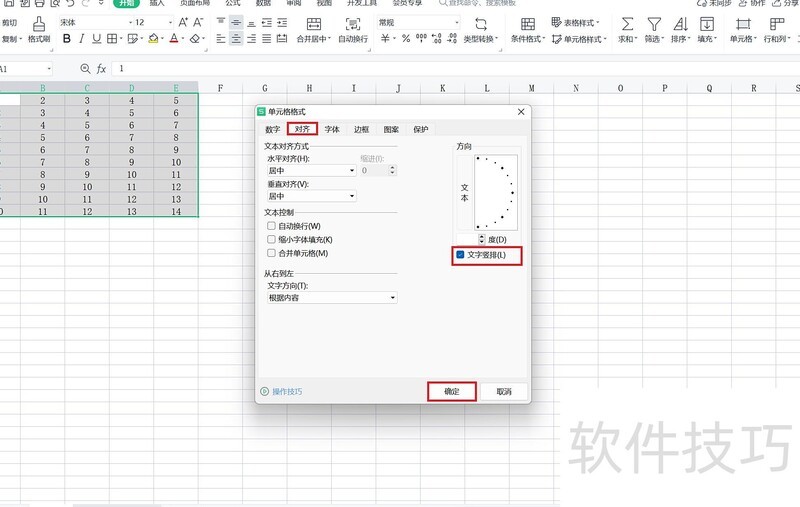Set bottom vertical alignment in ribbon
800x507 pixels.
pos(251,22)
